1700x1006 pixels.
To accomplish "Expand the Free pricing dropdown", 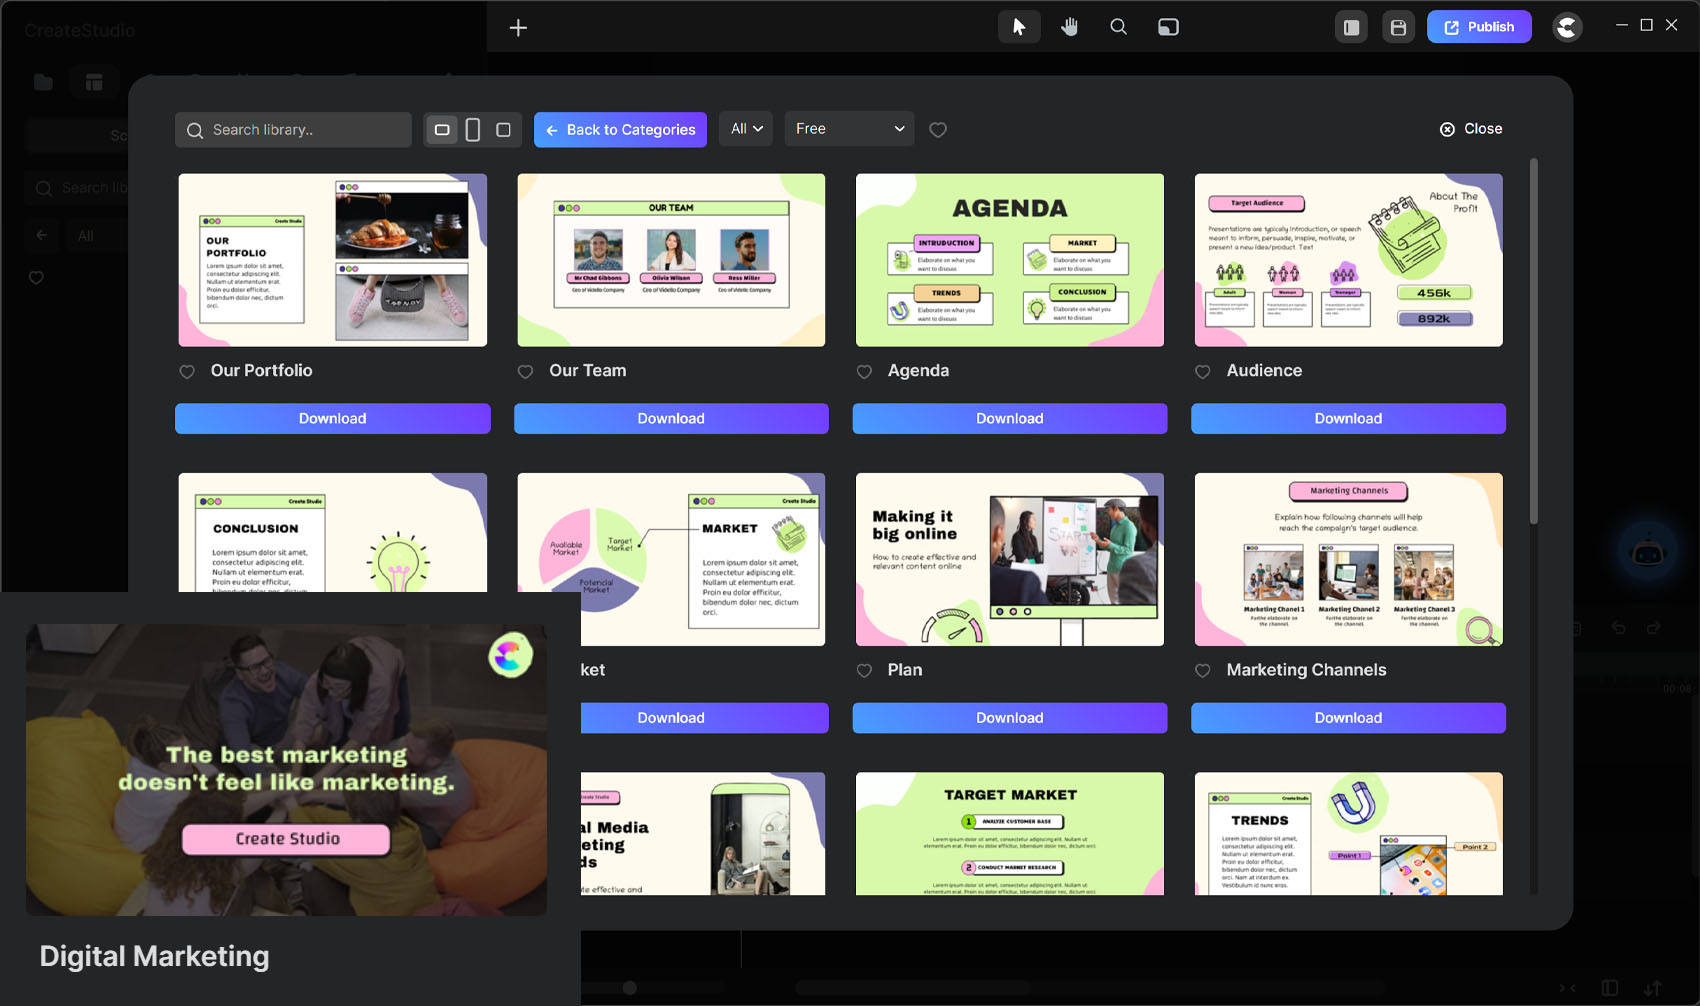I will (849, 129).
